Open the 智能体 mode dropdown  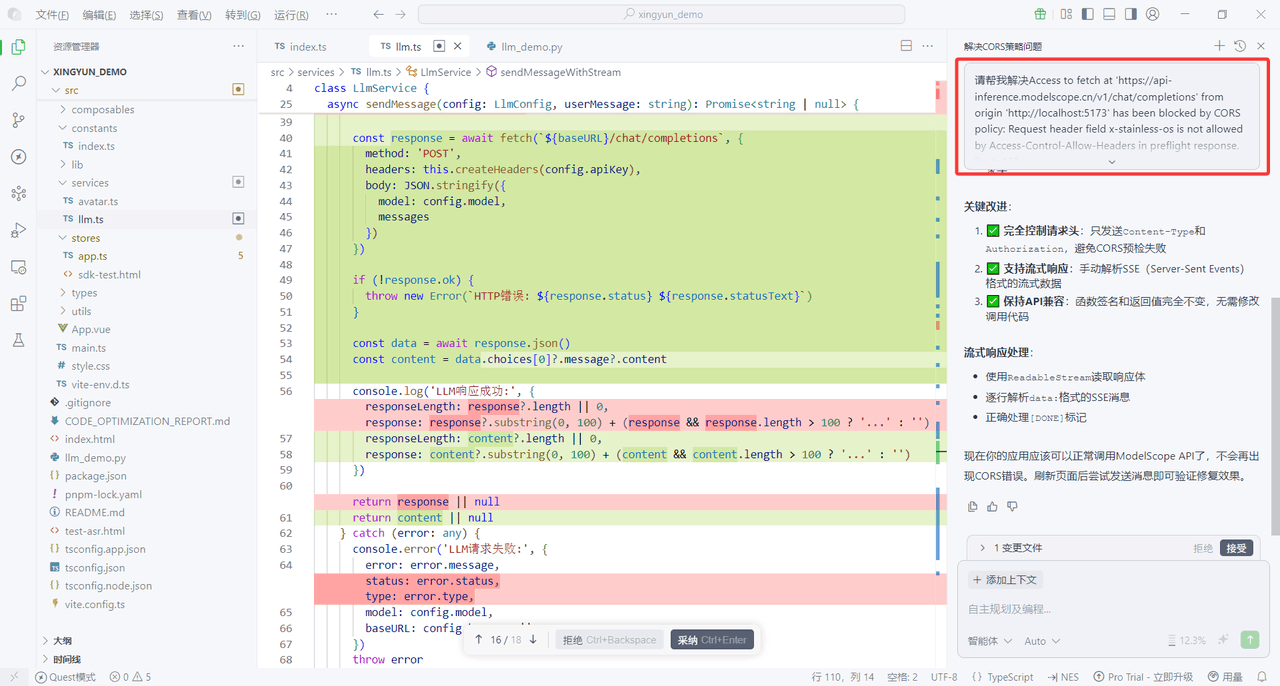click(990, 641)
